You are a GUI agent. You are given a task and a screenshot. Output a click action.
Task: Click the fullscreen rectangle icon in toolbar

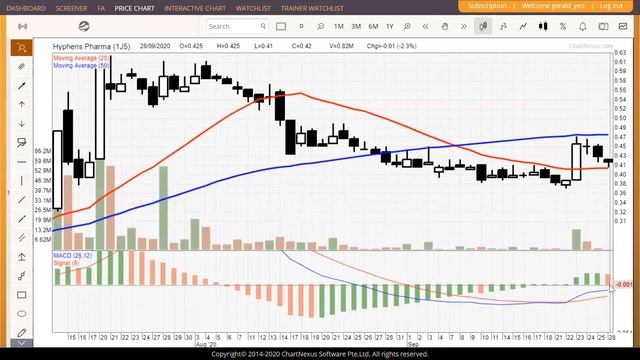[x=281, y=26]
